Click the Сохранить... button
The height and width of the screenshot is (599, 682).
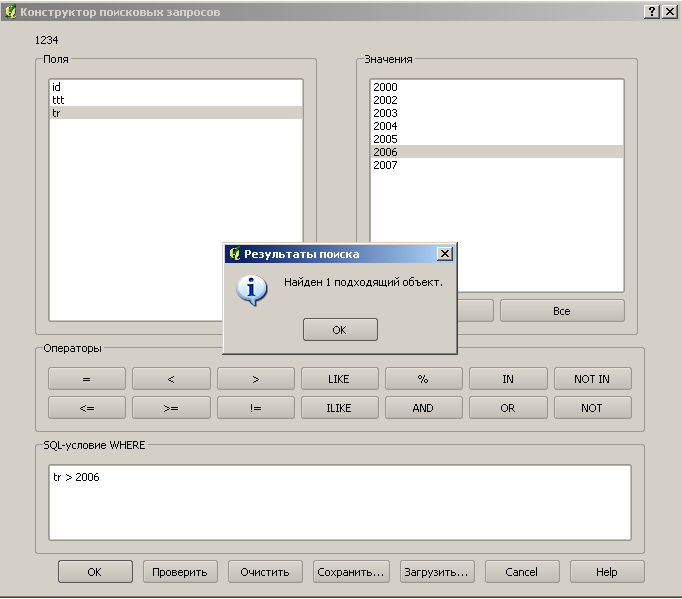pyautogui.click(x=351, y=572)
